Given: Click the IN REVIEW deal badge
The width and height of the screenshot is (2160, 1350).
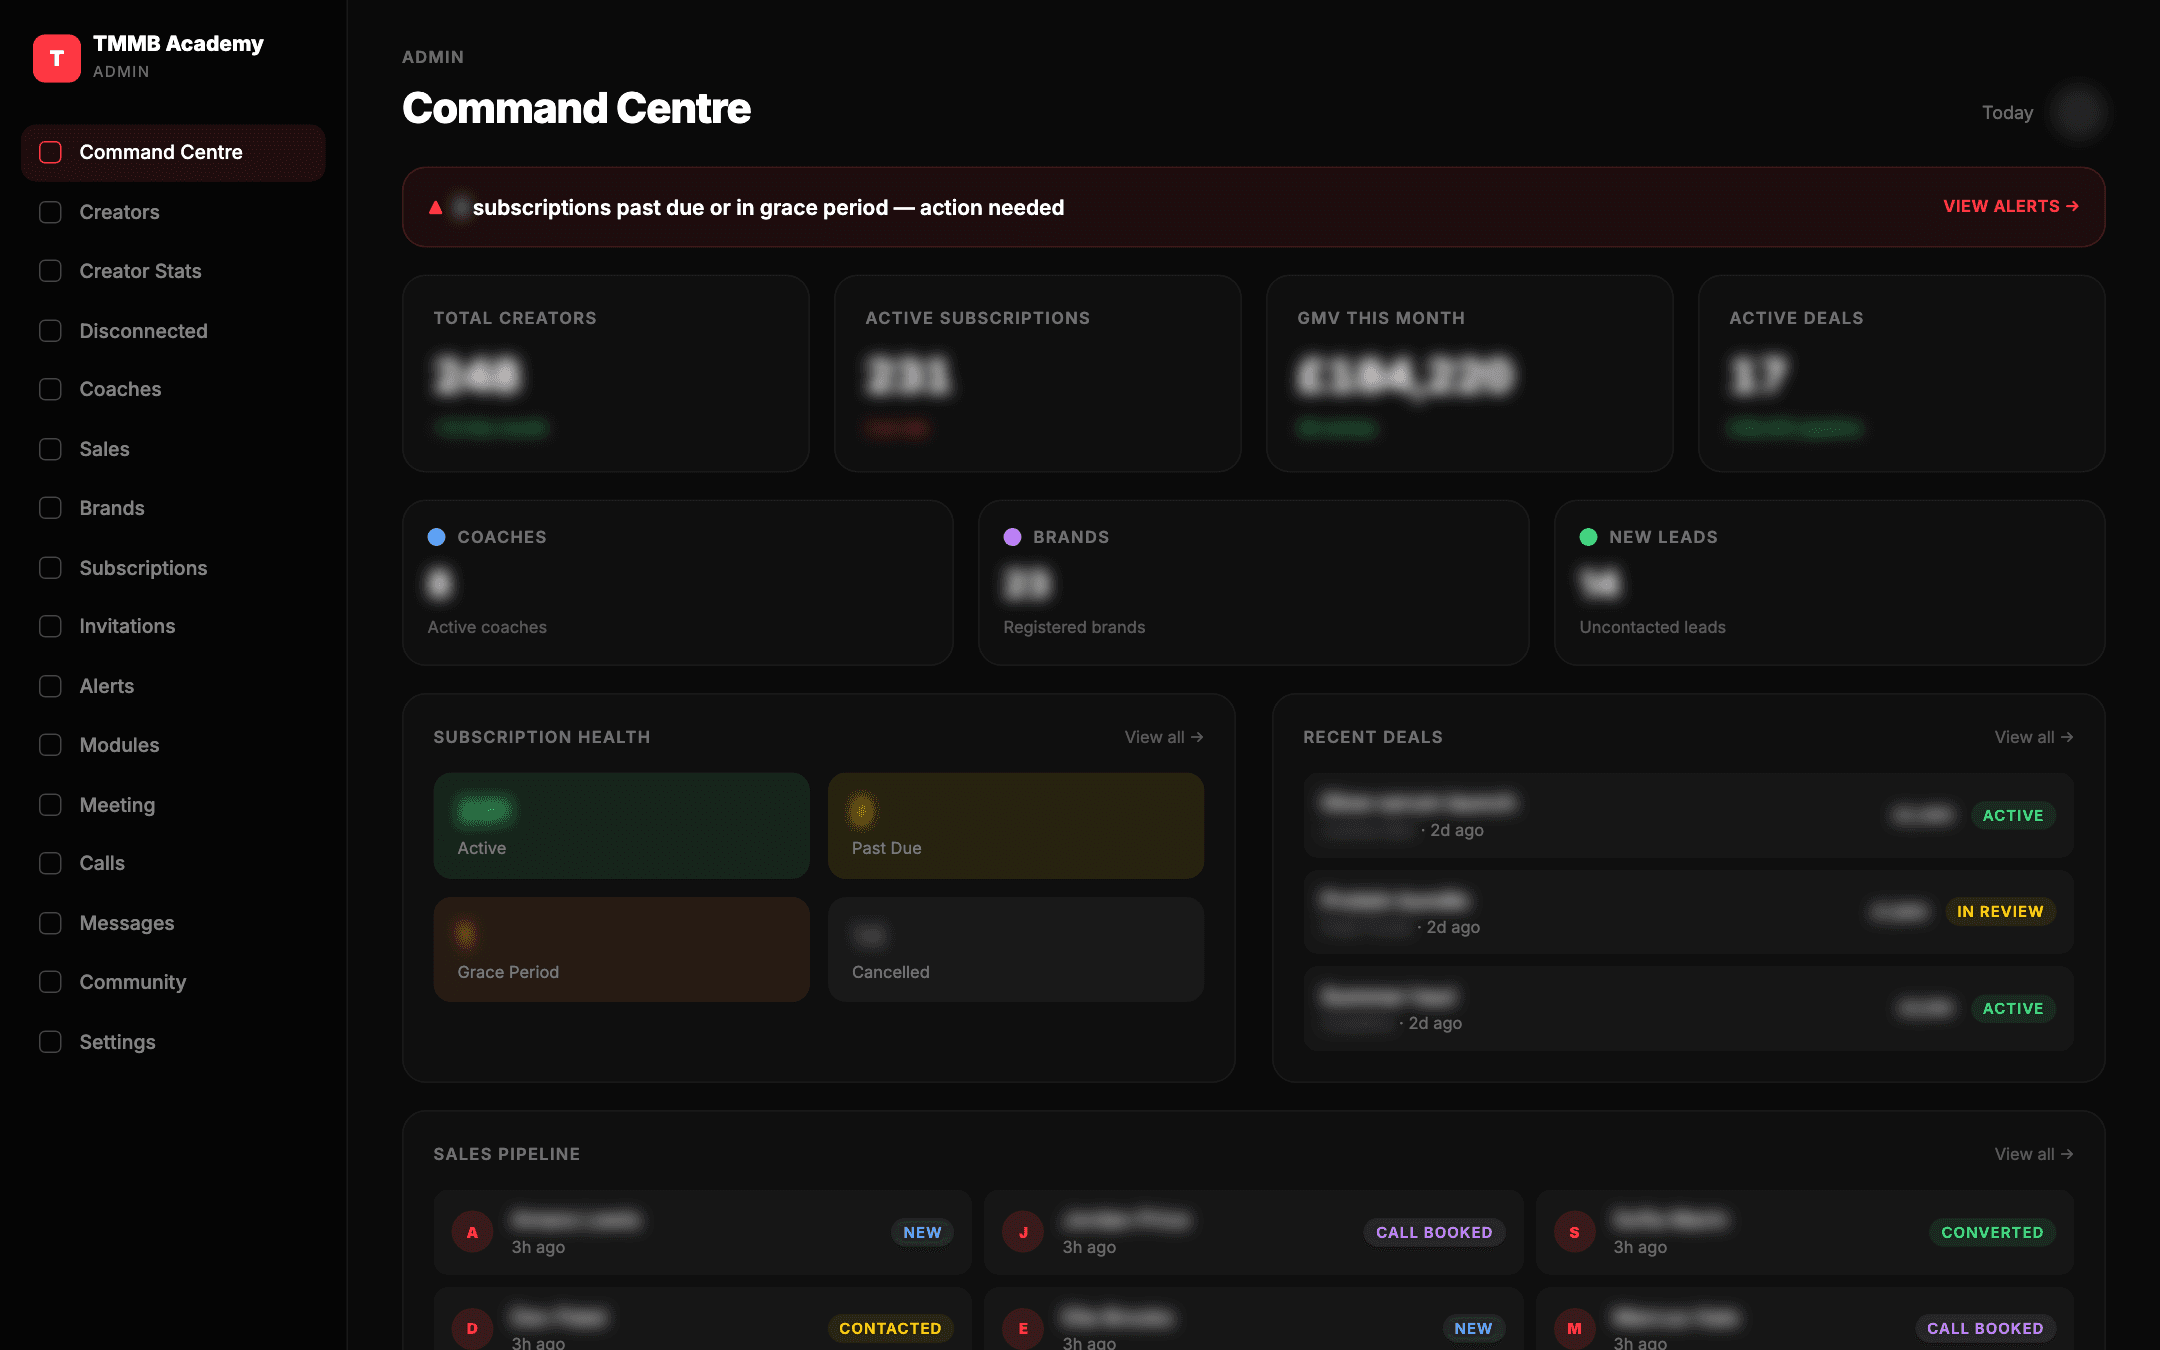Looking at the screenshot, I should coord(1999,911).
